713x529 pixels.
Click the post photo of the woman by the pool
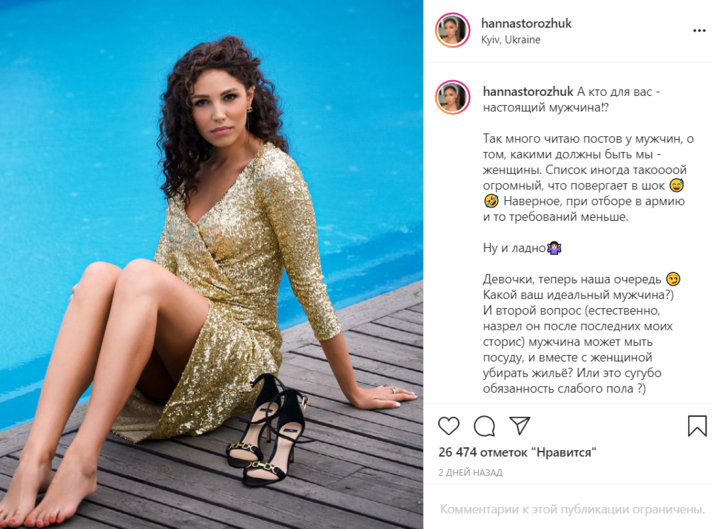(x=211, y=264)
